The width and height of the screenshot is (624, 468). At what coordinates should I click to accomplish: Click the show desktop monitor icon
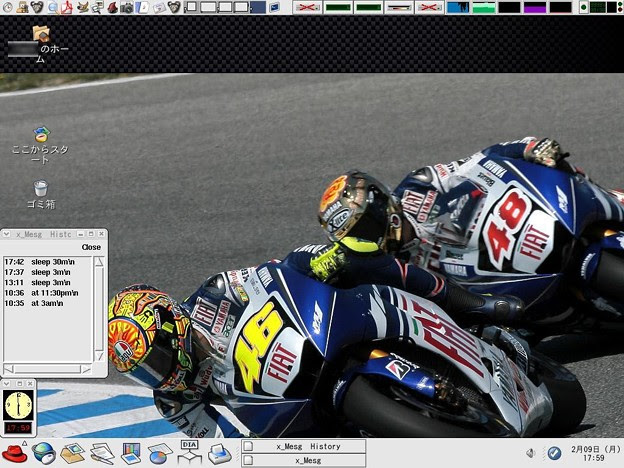click(x=275, y=7)
